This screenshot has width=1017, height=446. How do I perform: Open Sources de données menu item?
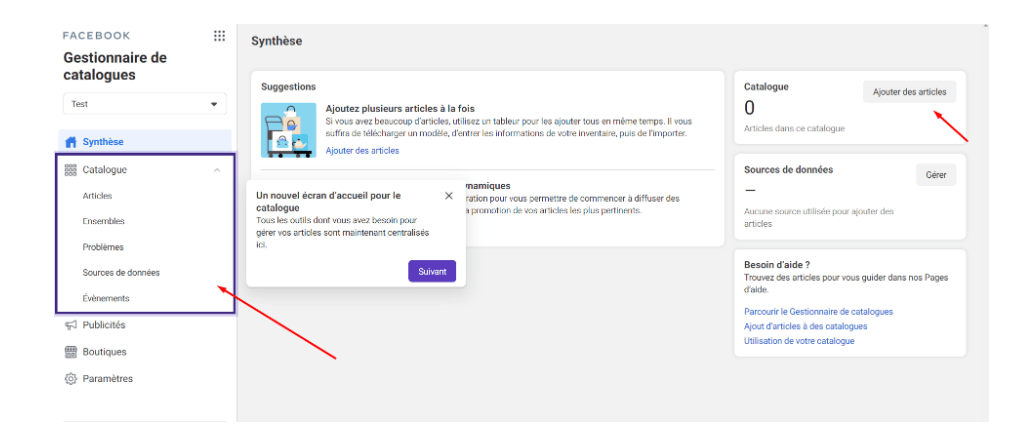121,272
